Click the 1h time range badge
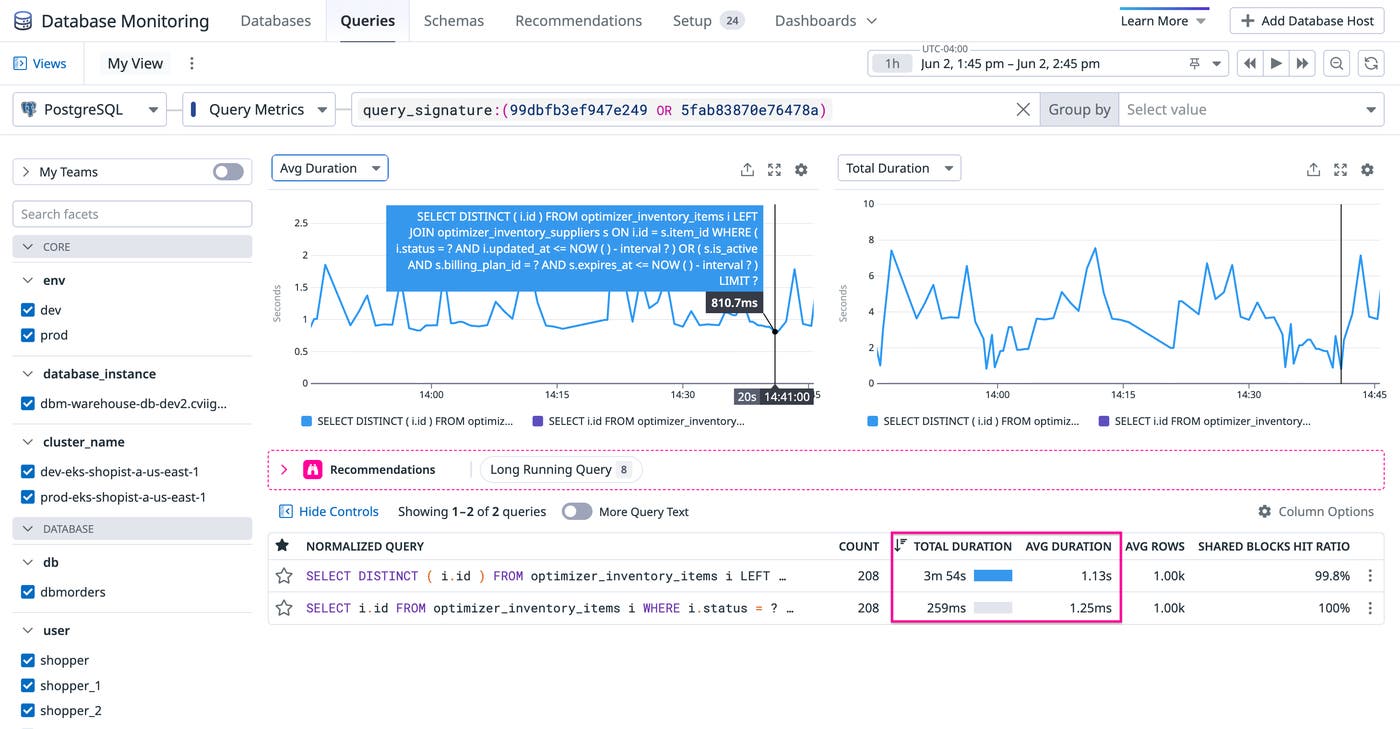The height and width of the screenshot is (729, 1400). pos(892,63)
